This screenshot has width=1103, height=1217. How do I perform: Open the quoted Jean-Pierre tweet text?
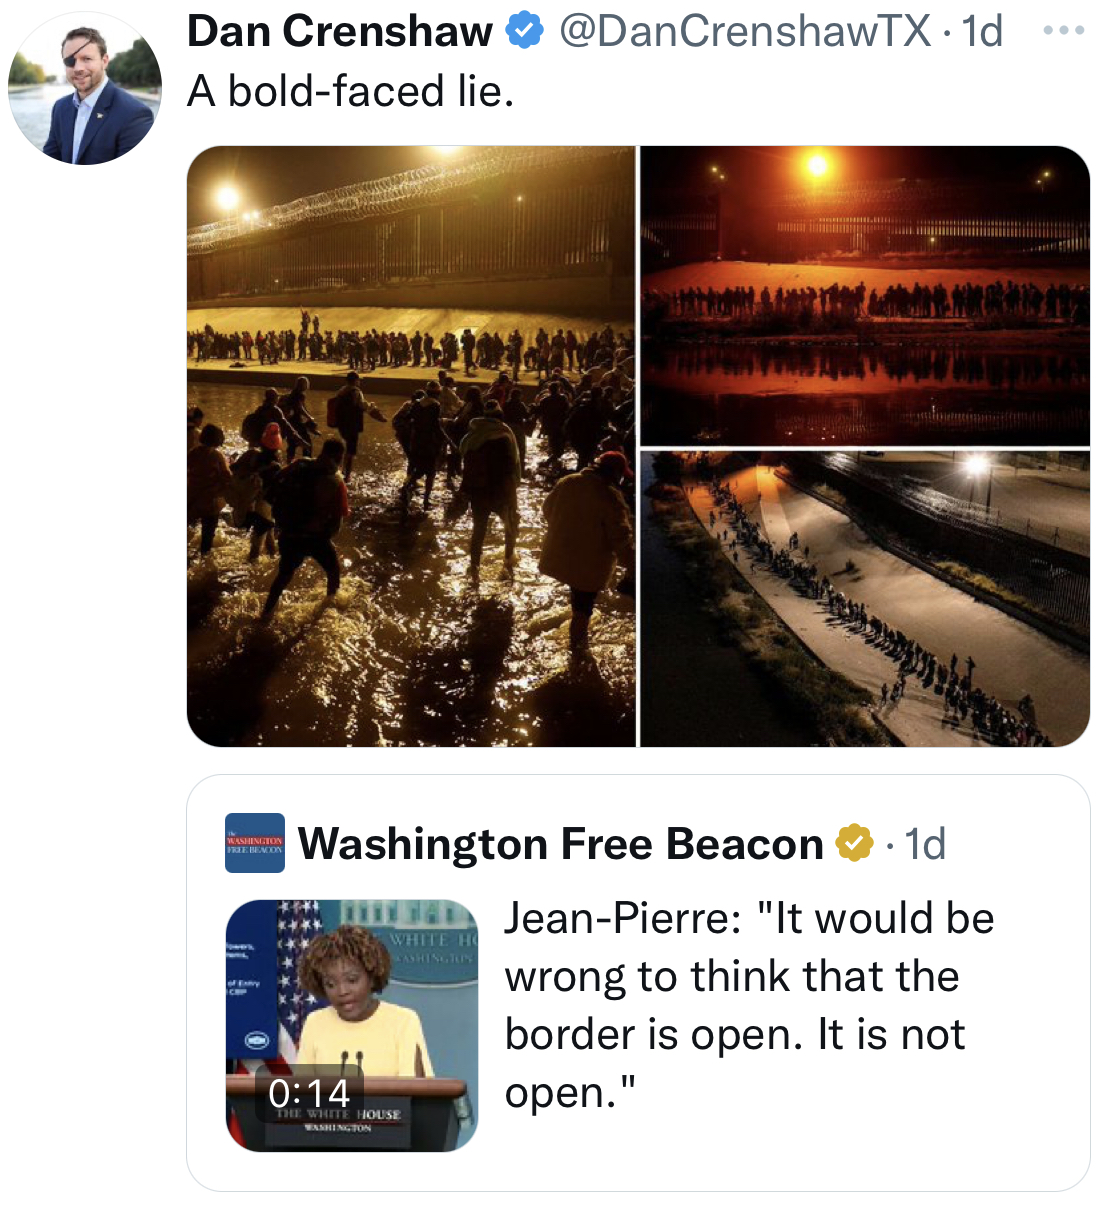click(x=749, y=1005)
